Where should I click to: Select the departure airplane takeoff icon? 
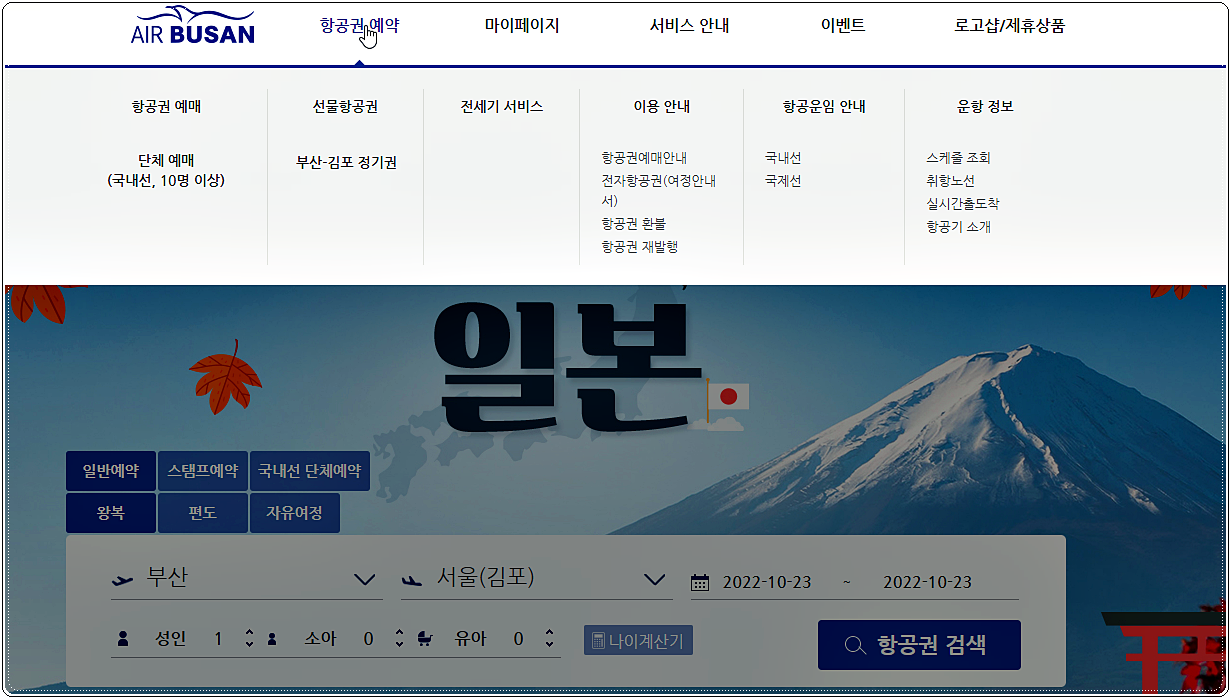(x=122, y=580)
